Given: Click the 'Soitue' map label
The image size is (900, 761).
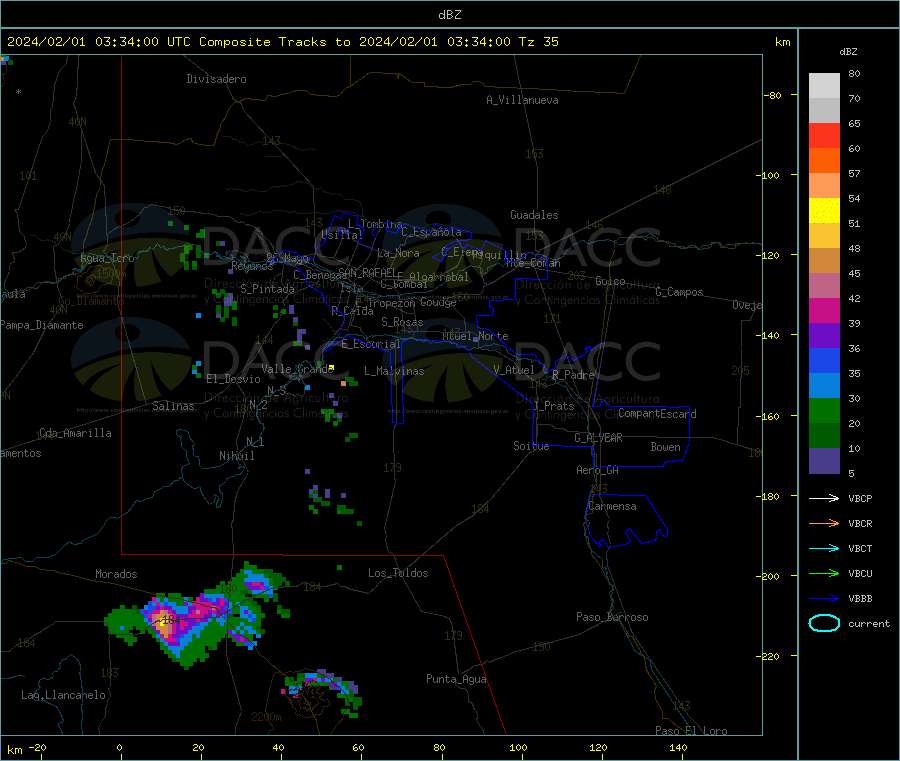Looking at the screenshot, I should point(531,446).
